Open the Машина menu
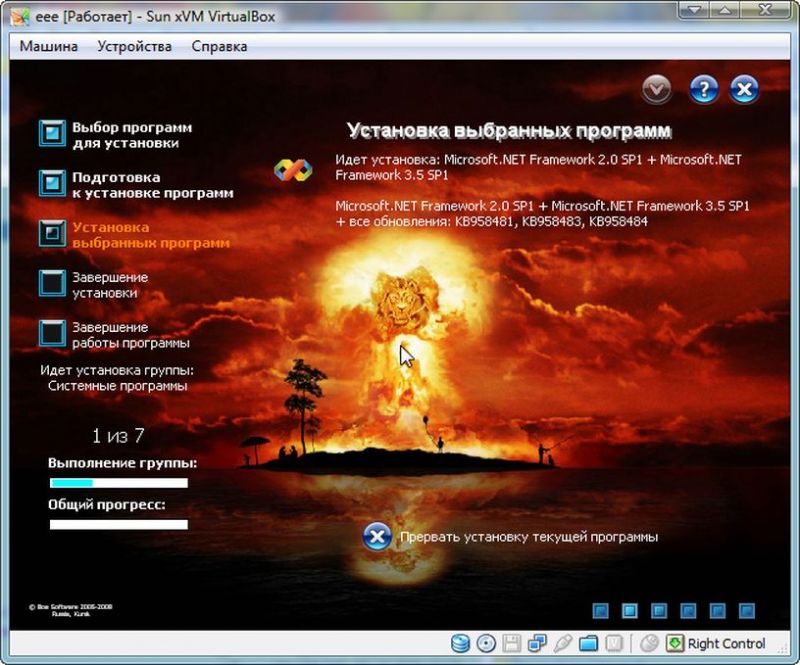The image size is (800, 665). click(50, 46)
